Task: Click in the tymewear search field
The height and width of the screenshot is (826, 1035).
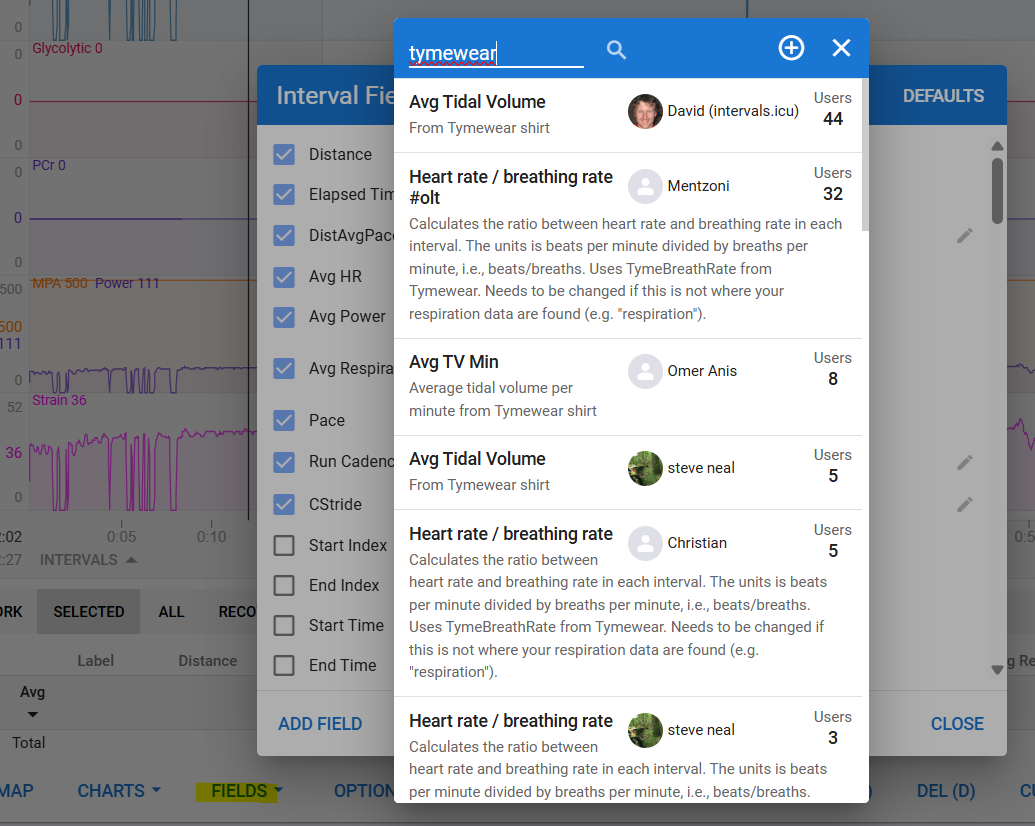Action: (x=495, y=53)
